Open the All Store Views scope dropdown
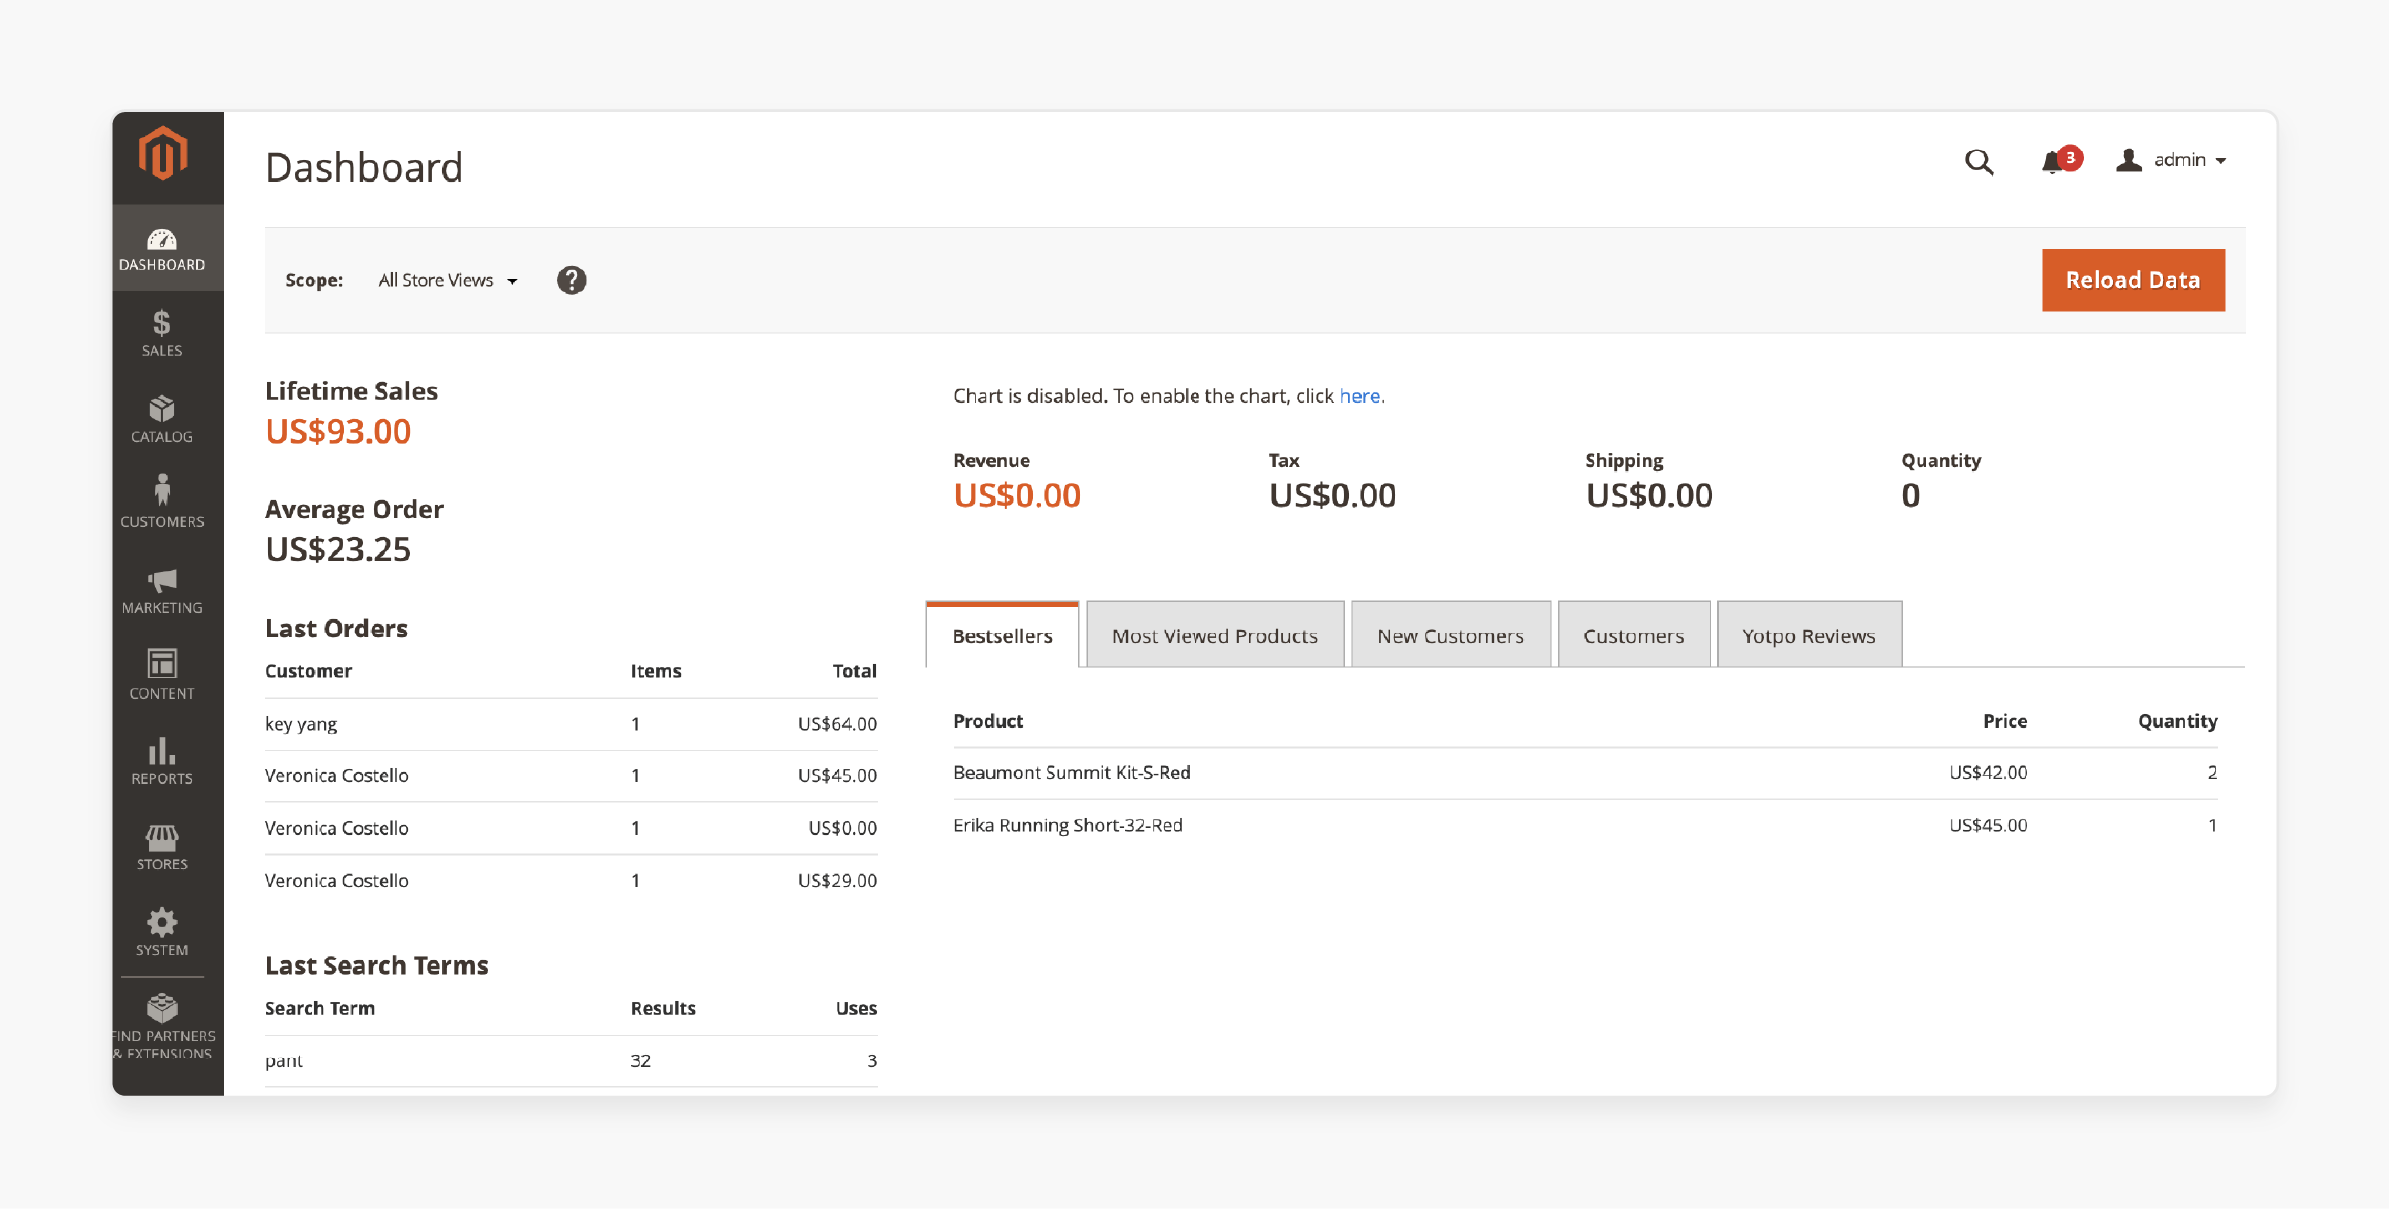The image size is (2389, 1209). click(x=448, y=281)
